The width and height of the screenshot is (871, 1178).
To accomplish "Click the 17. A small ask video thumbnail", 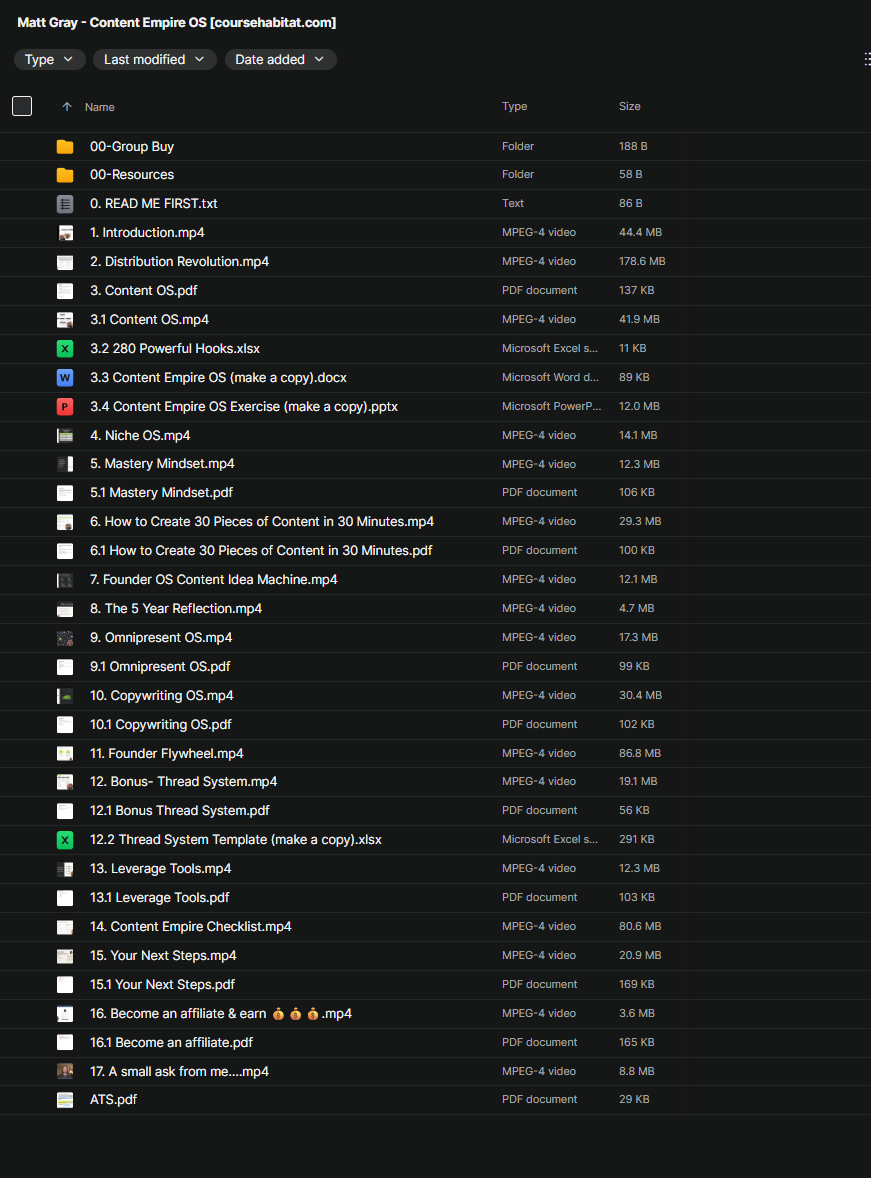I will (65, 1071).
